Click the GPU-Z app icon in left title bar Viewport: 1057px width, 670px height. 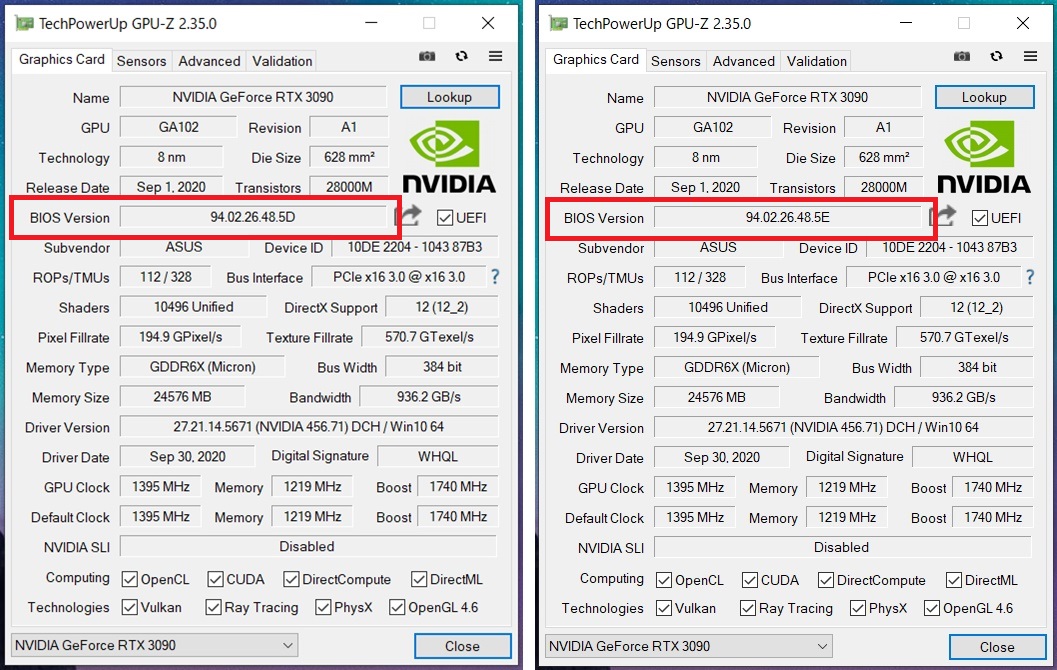[x=24, y=24]
